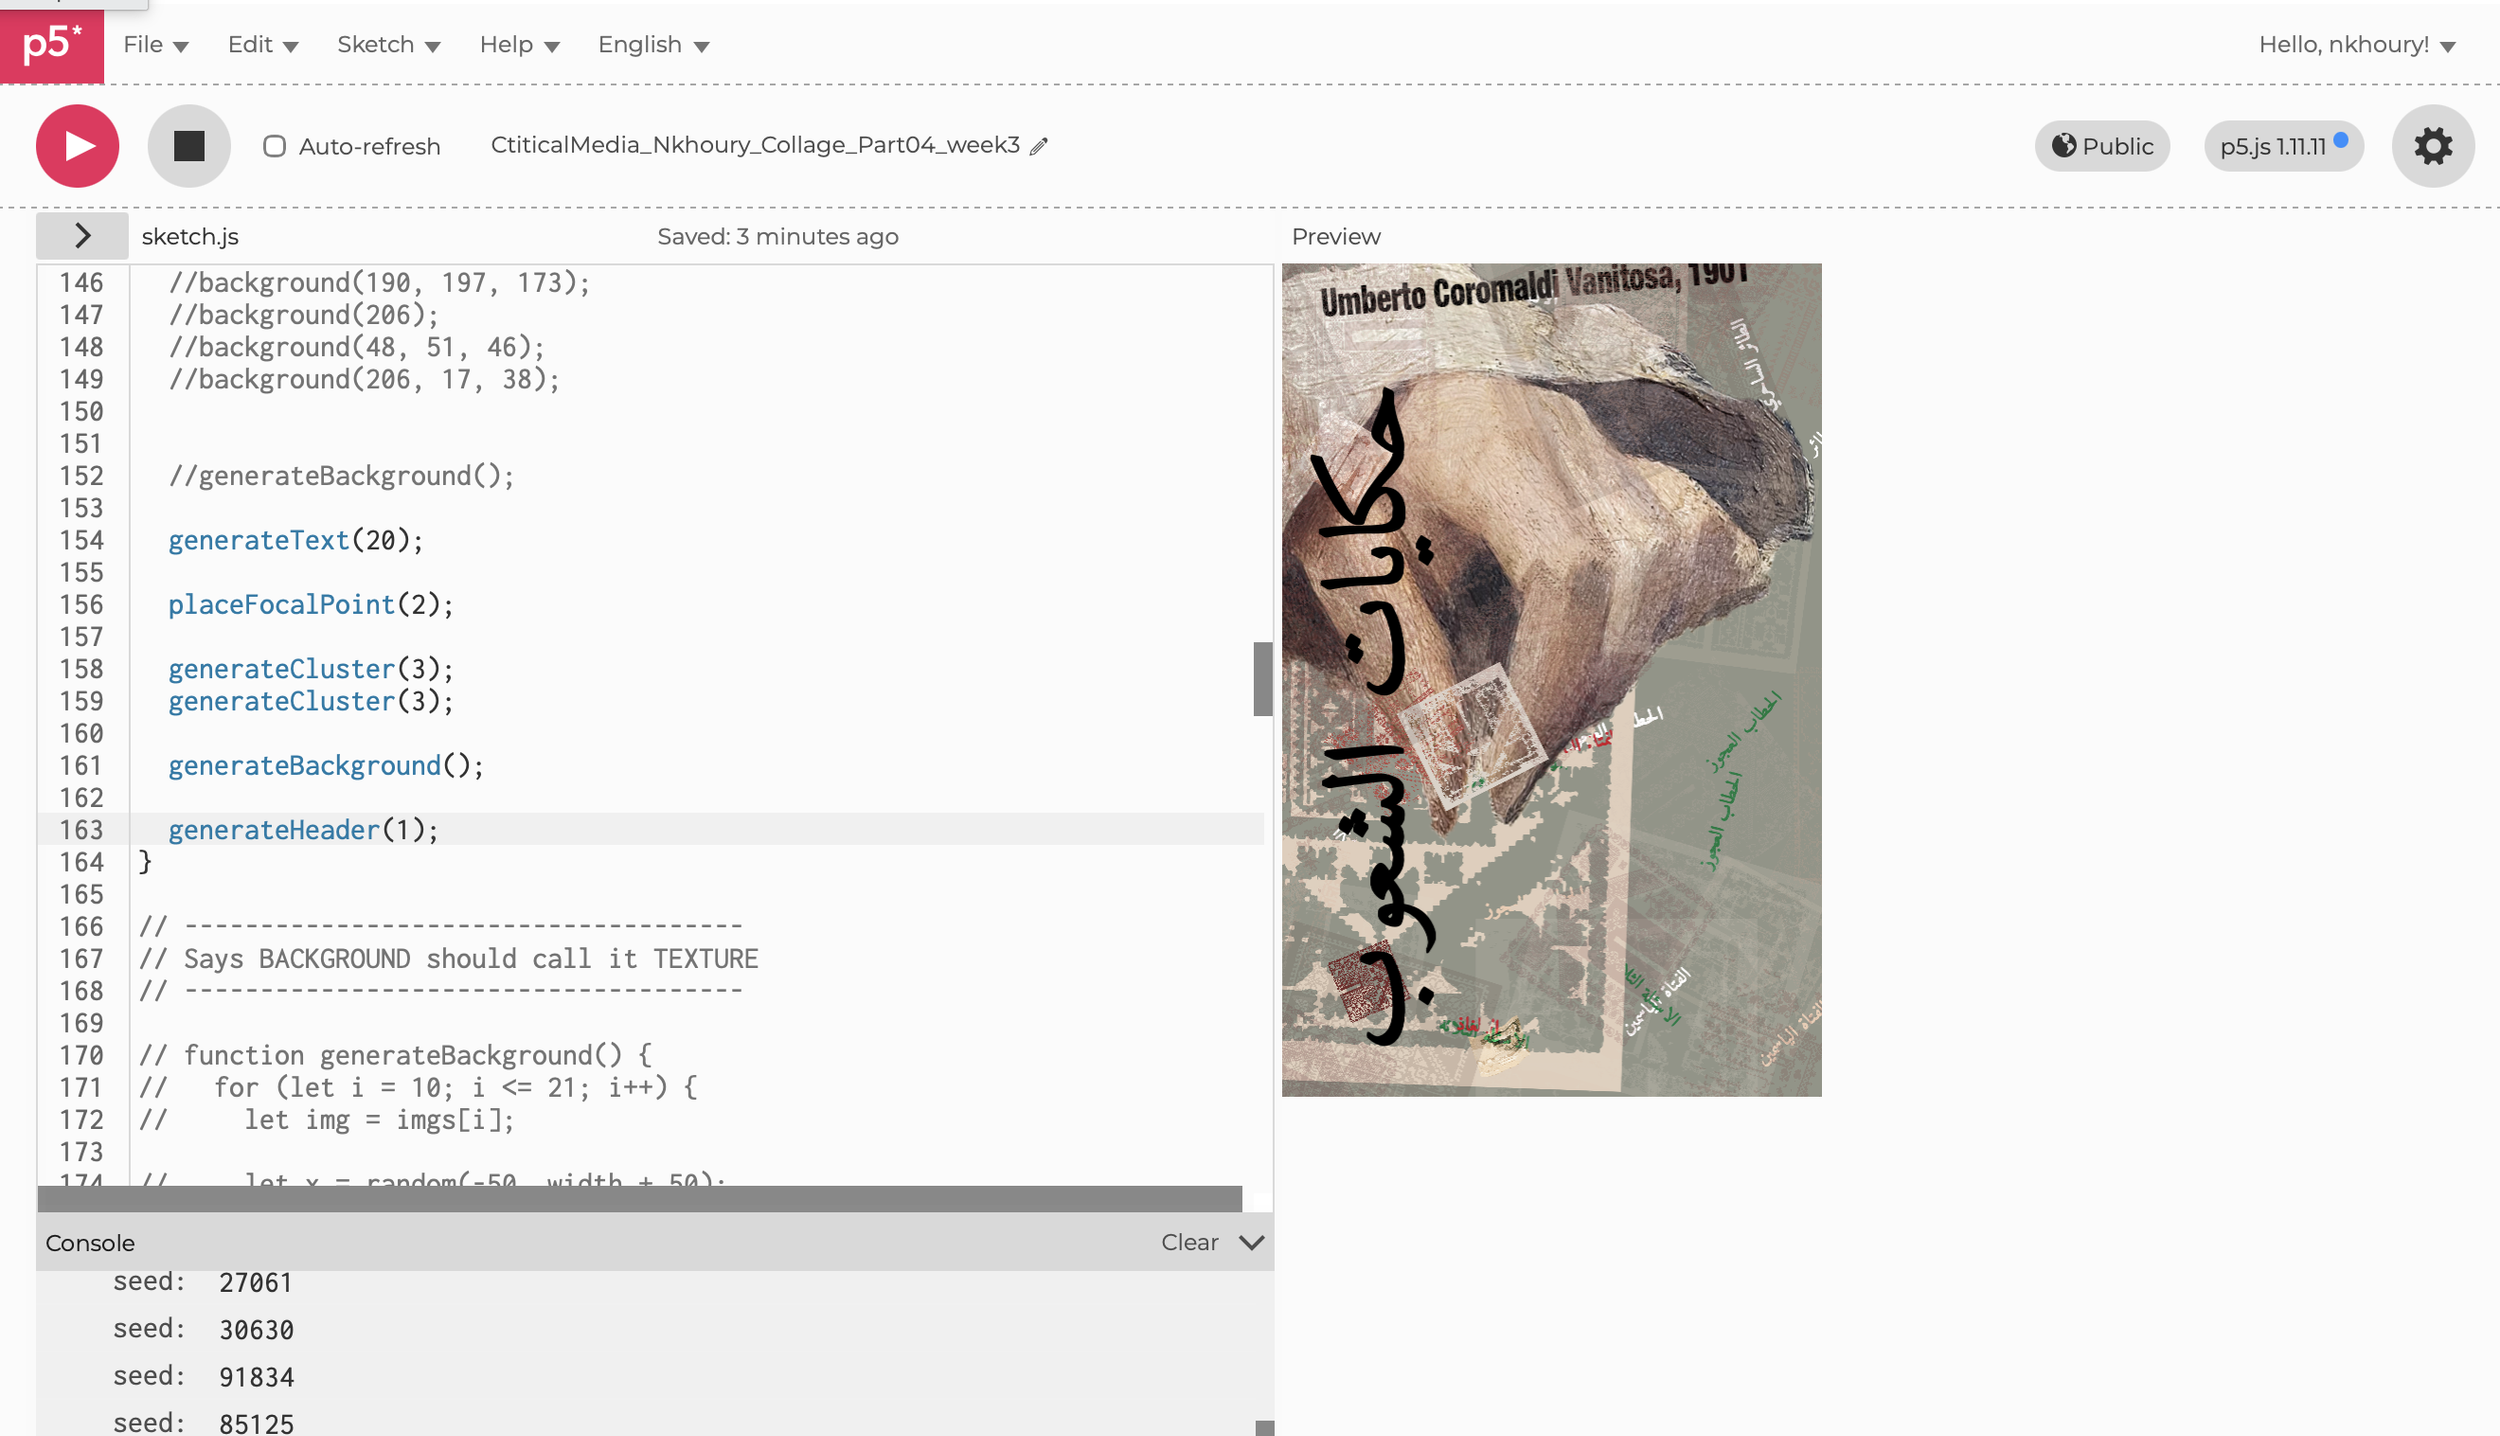
Task: Open the Edit menu
Action: pos(263,45)
